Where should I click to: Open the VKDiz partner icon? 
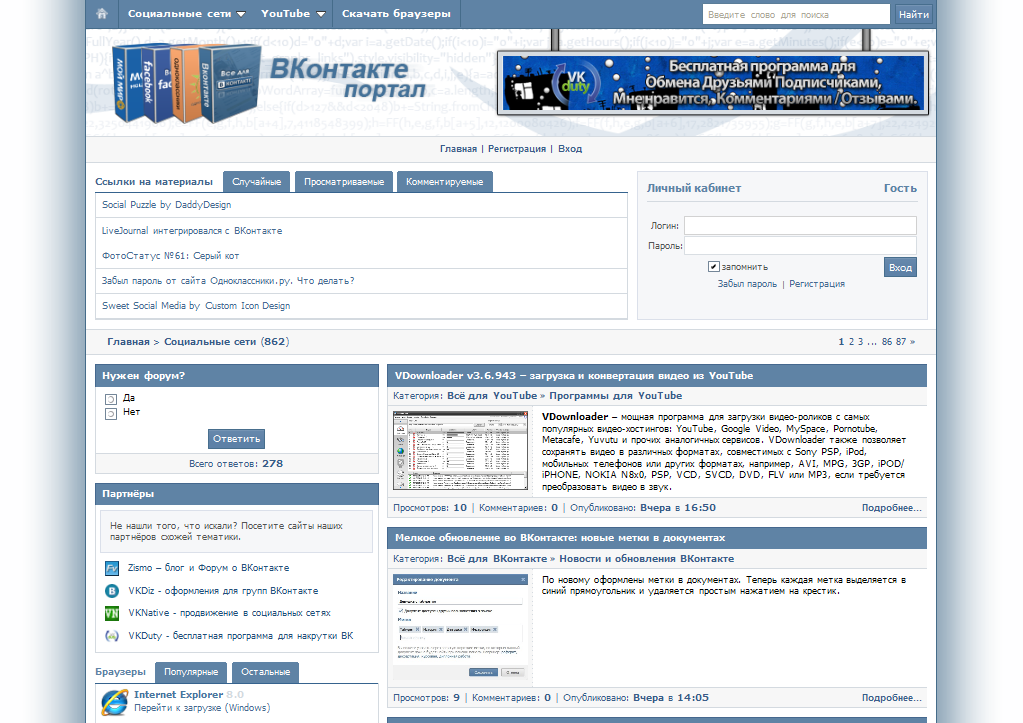[112, 591]
